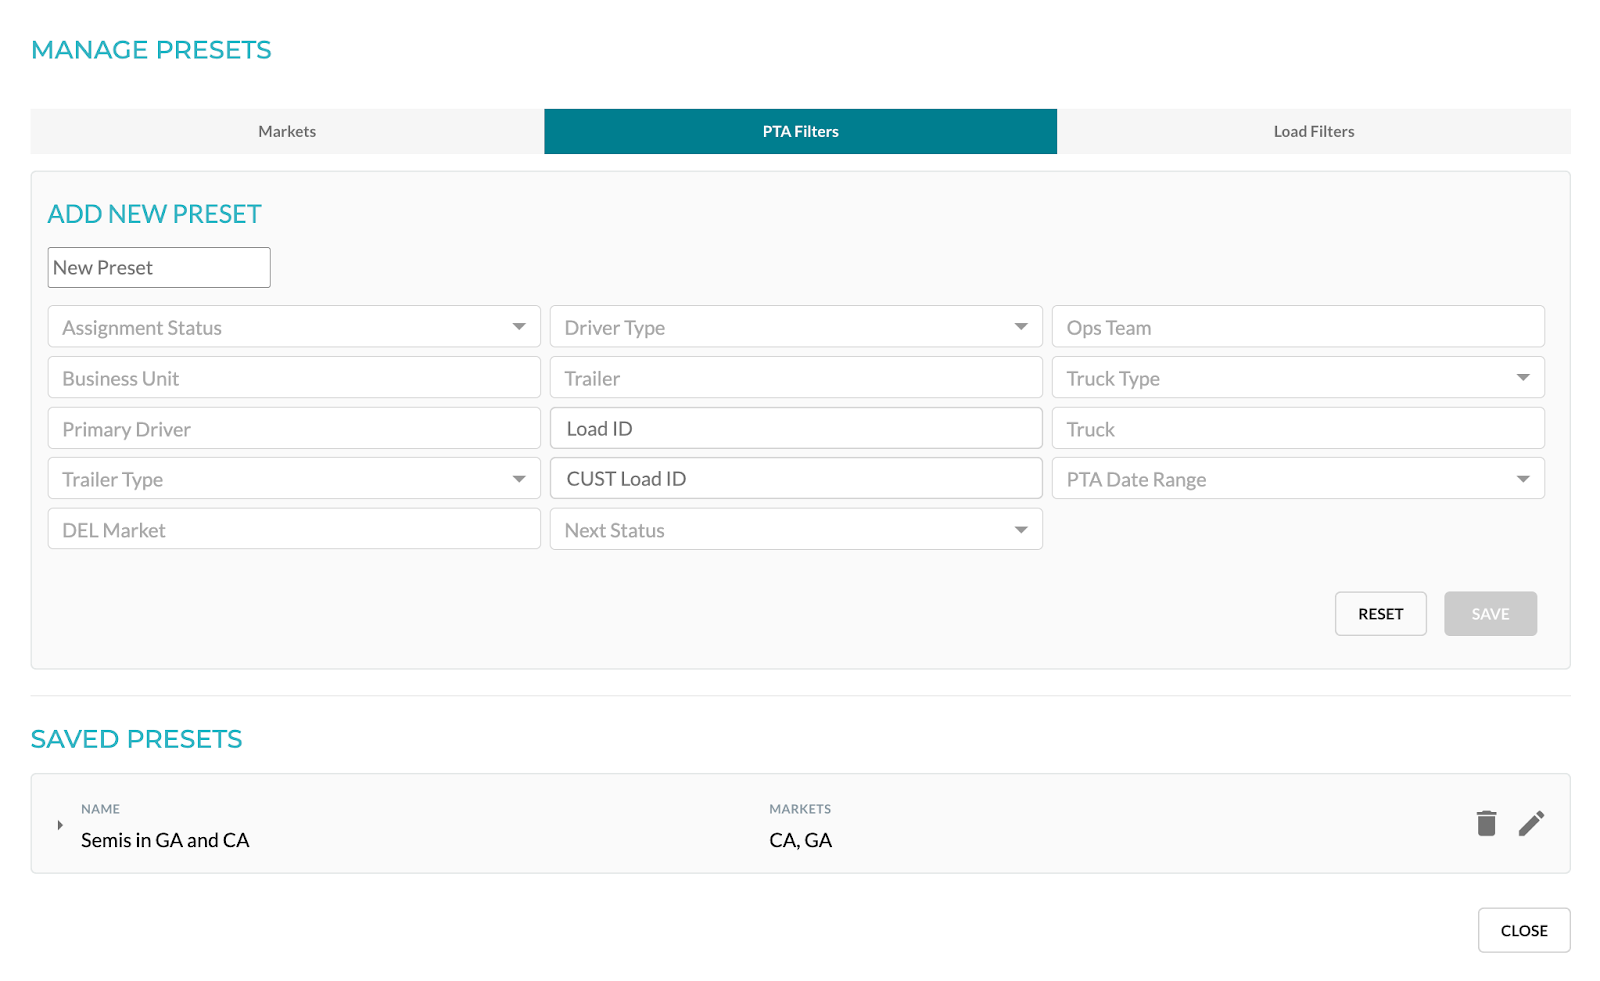Edit the Semis in GA and CA preset
Image resolution: width=1600 pixels, height=981 pixels.
coord(1531,823)
